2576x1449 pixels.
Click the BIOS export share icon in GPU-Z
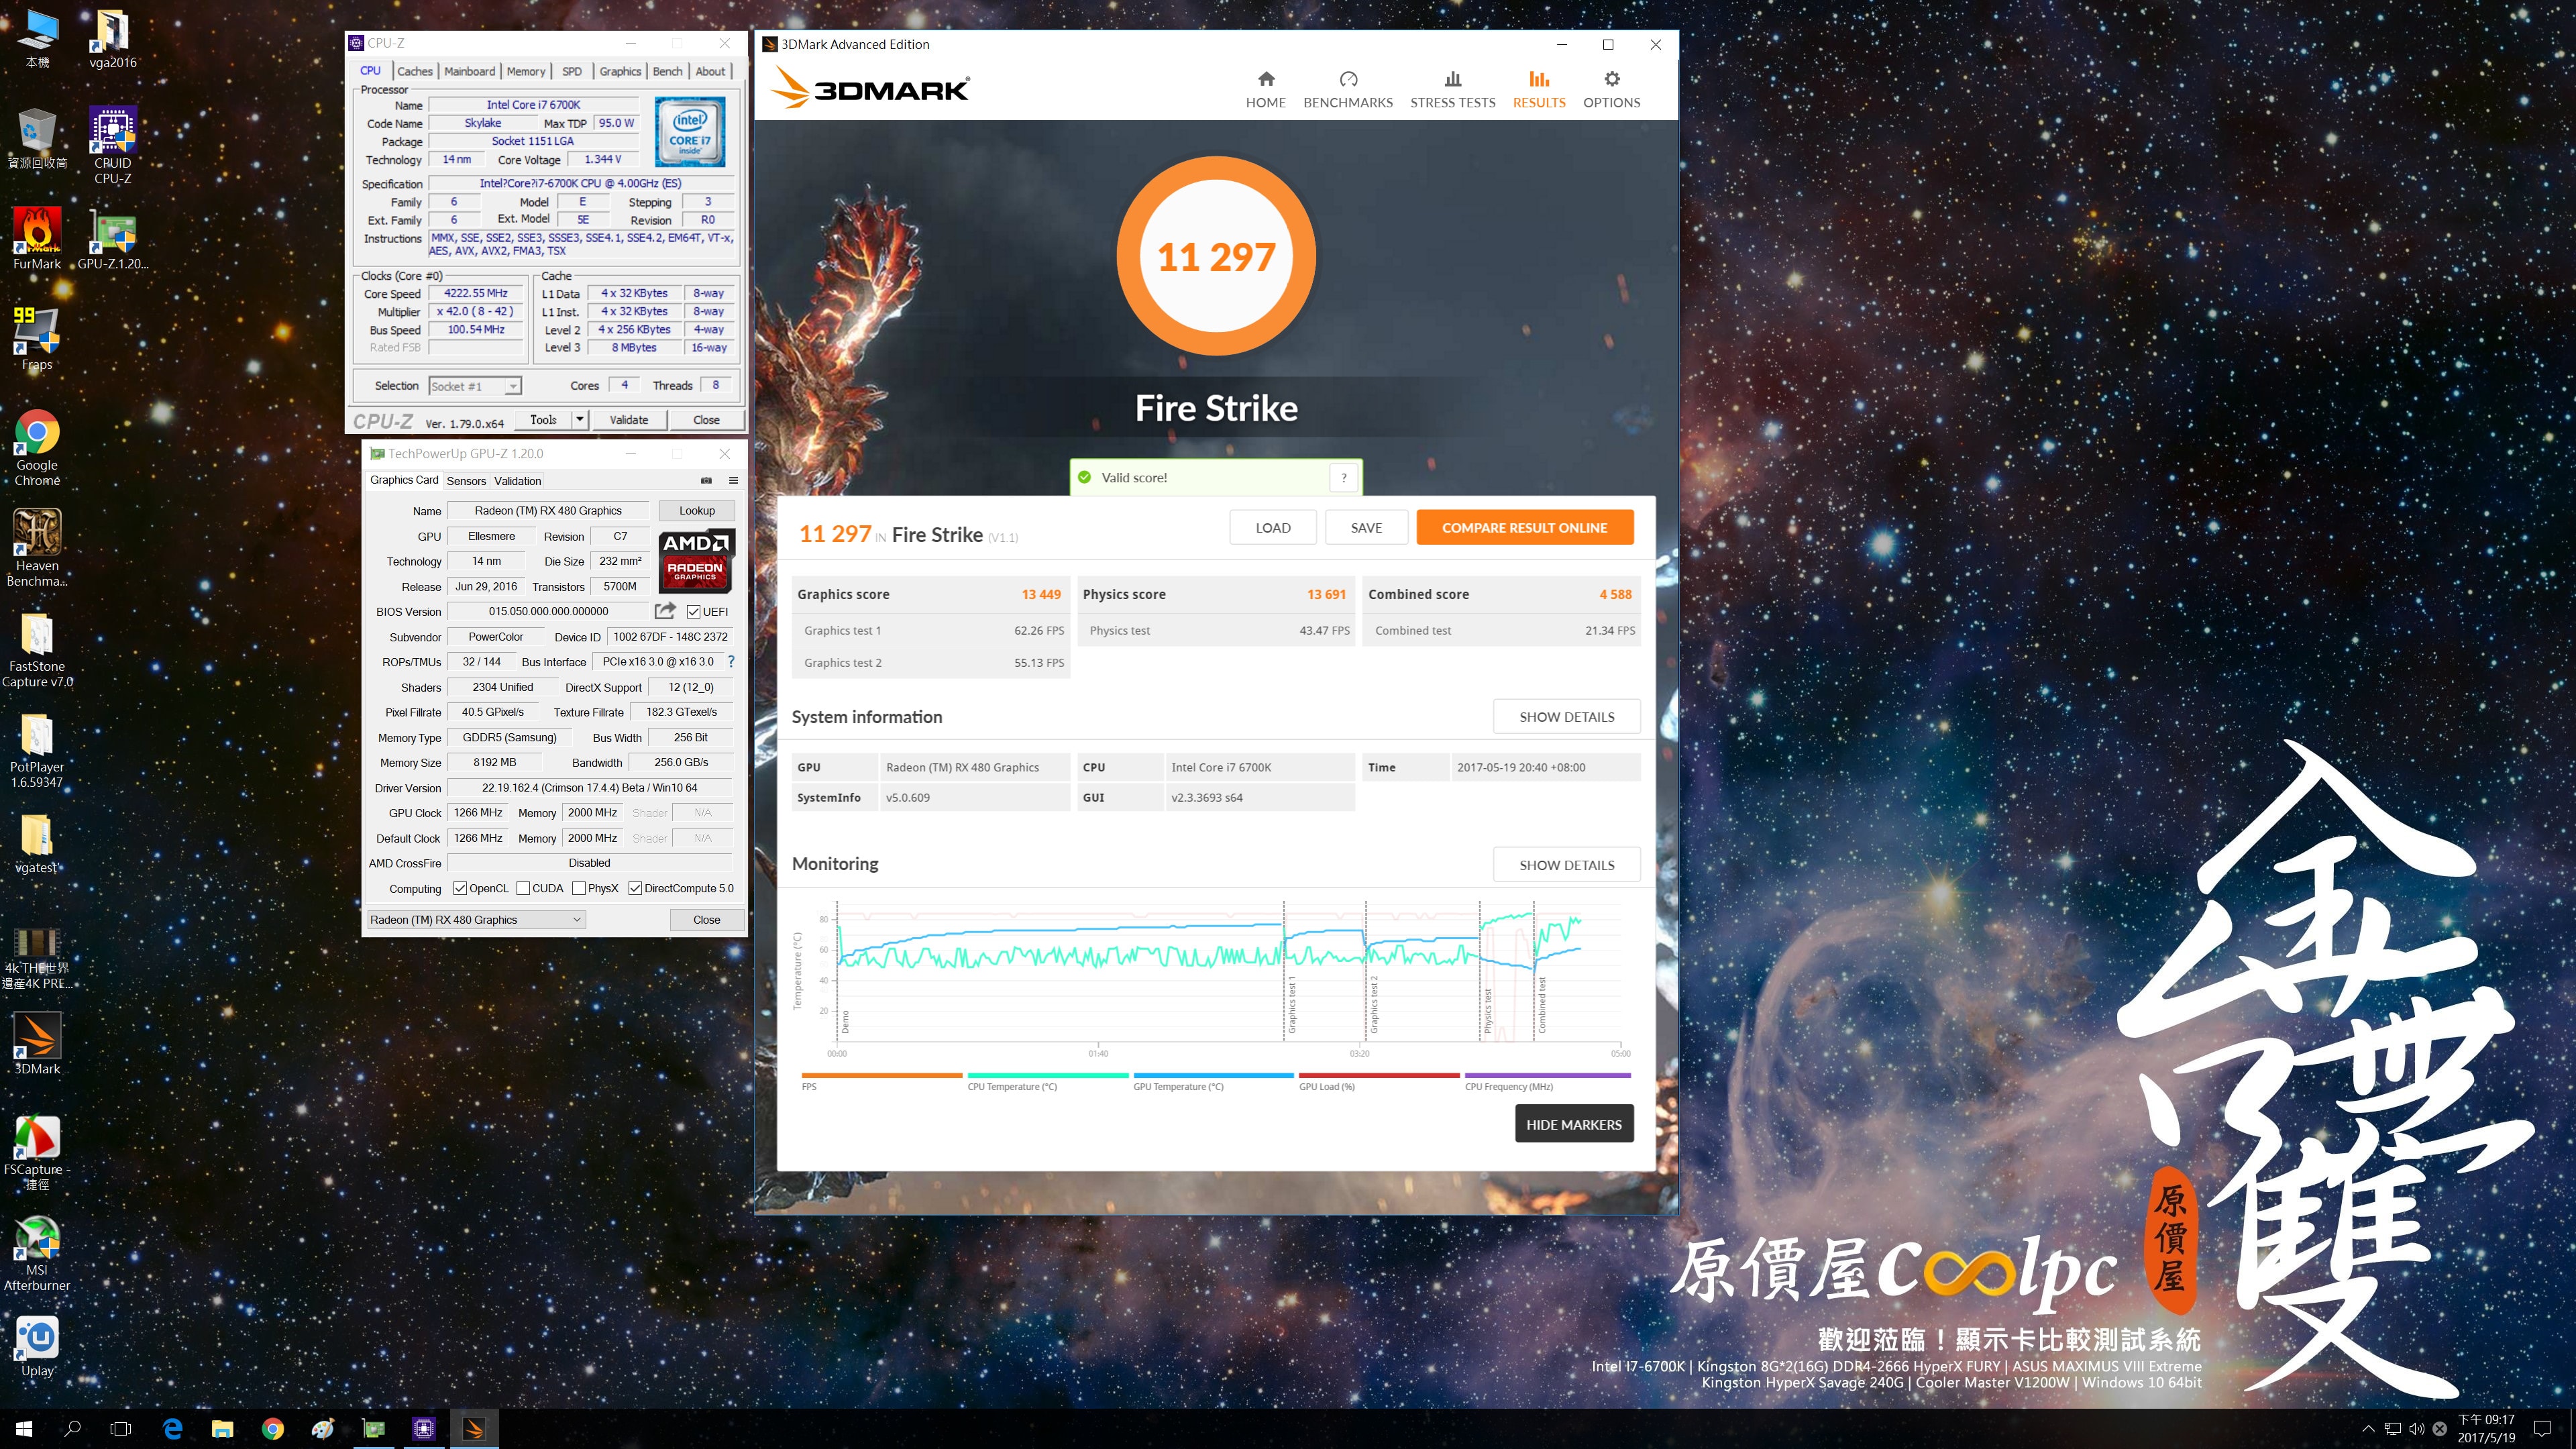[665, 610]
